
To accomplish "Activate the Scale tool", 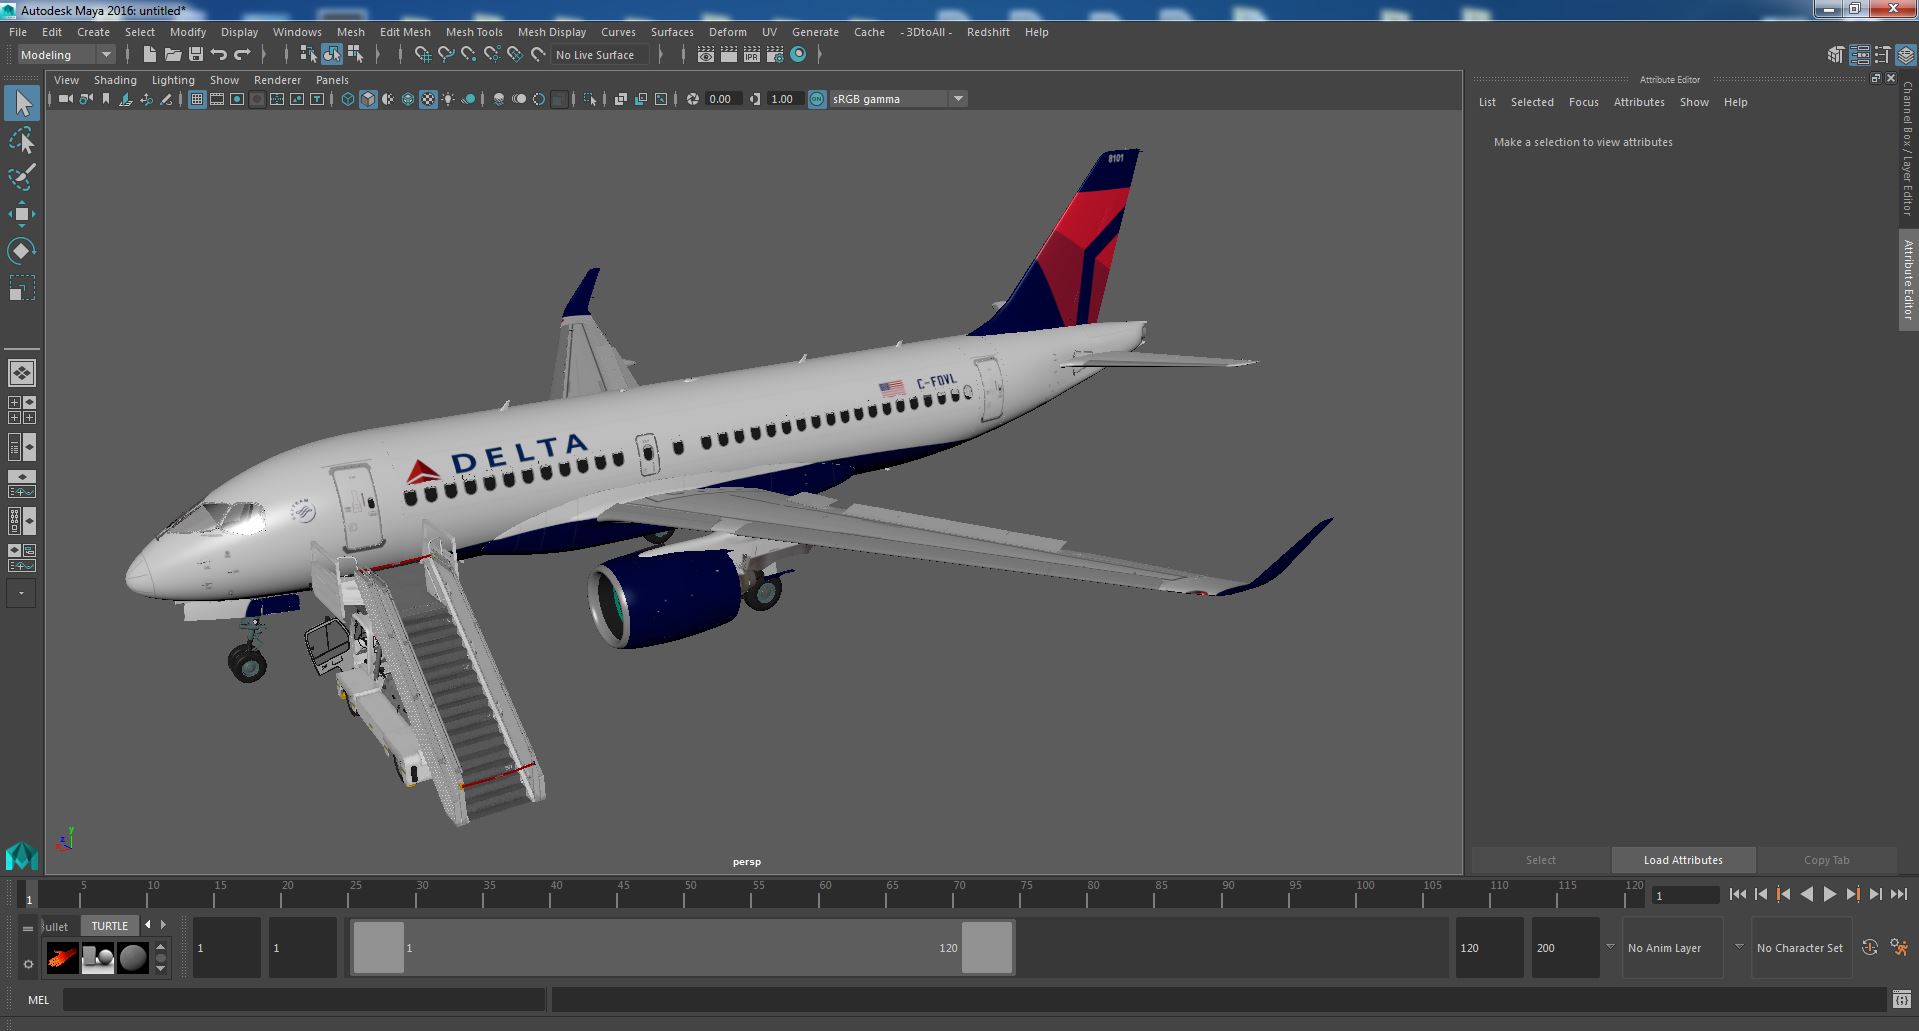I will click(x=21, y=288).
